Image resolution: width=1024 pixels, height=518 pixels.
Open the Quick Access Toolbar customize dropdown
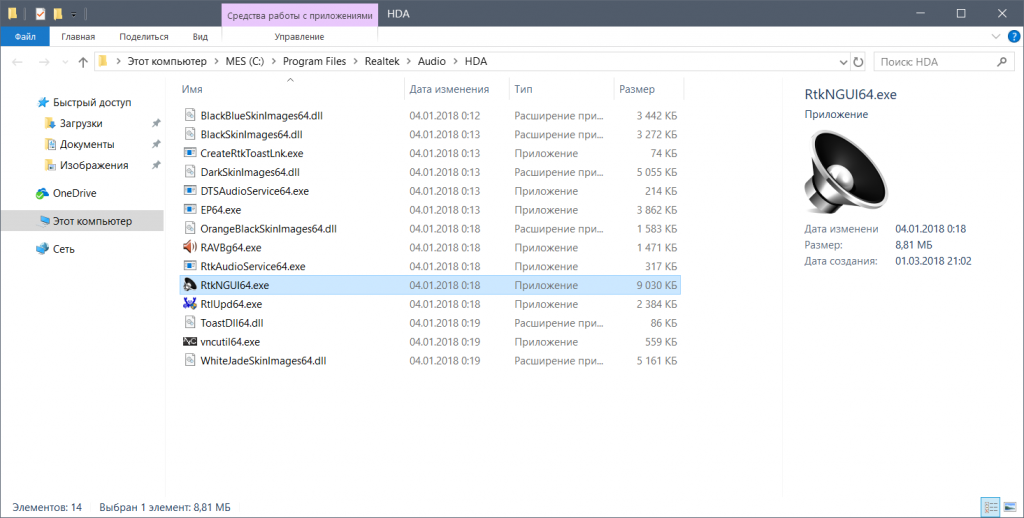tap(74, 14)
